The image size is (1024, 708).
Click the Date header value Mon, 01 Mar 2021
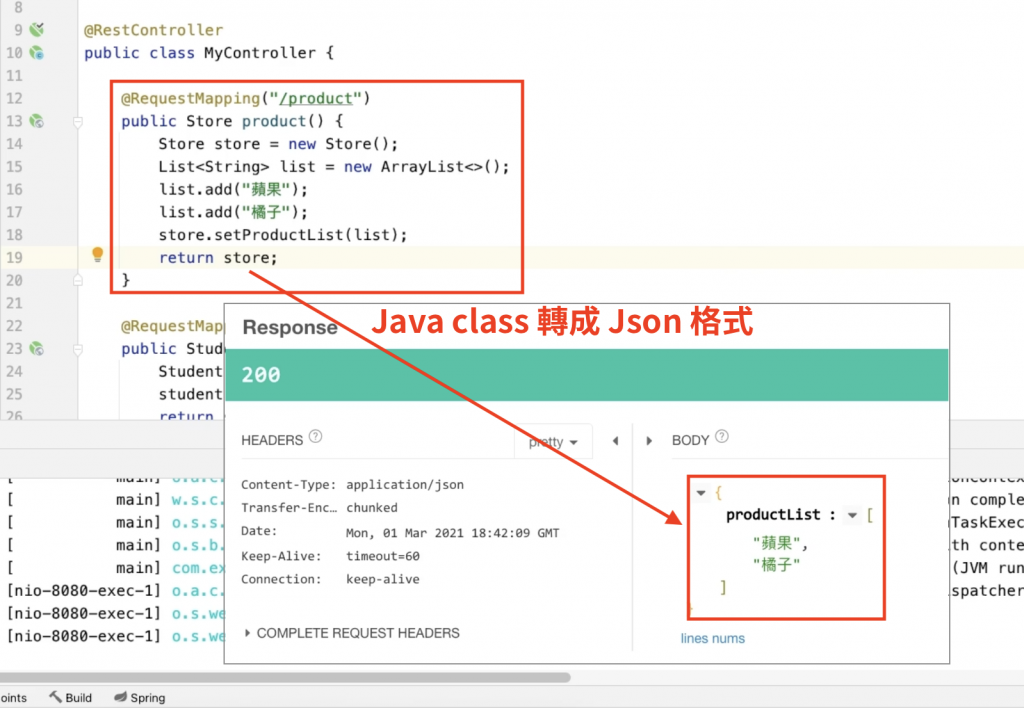pyautogui.click(x=453, y=533)
